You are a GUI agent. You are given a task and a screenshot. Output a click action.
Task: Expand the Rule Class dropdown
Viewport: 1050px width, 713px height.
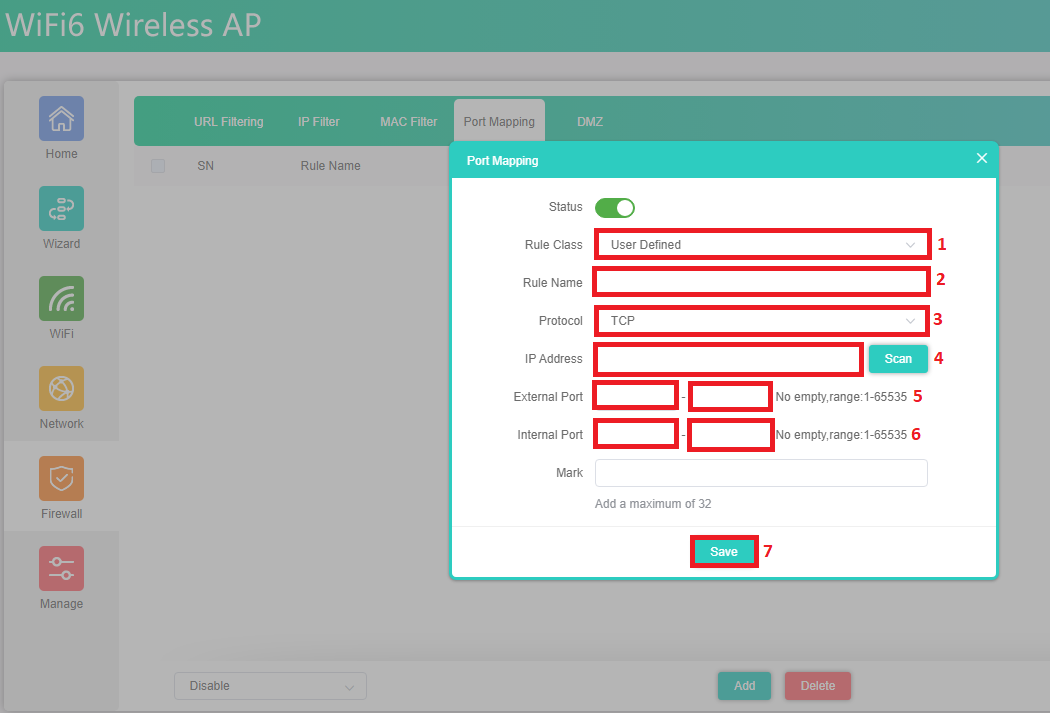tap(762, 245)
